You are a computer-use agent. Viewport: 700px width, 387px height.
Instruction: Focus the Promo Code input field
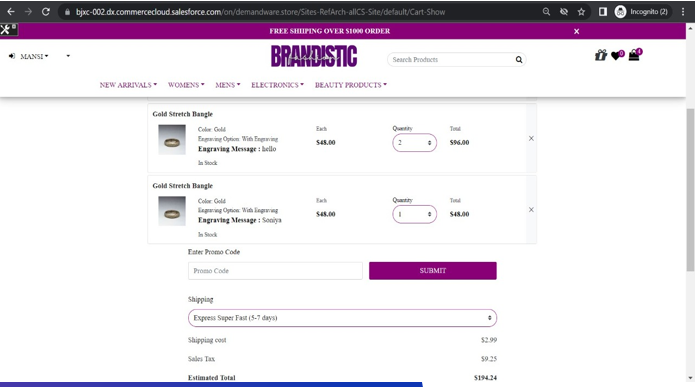click(x=275, y=271)
